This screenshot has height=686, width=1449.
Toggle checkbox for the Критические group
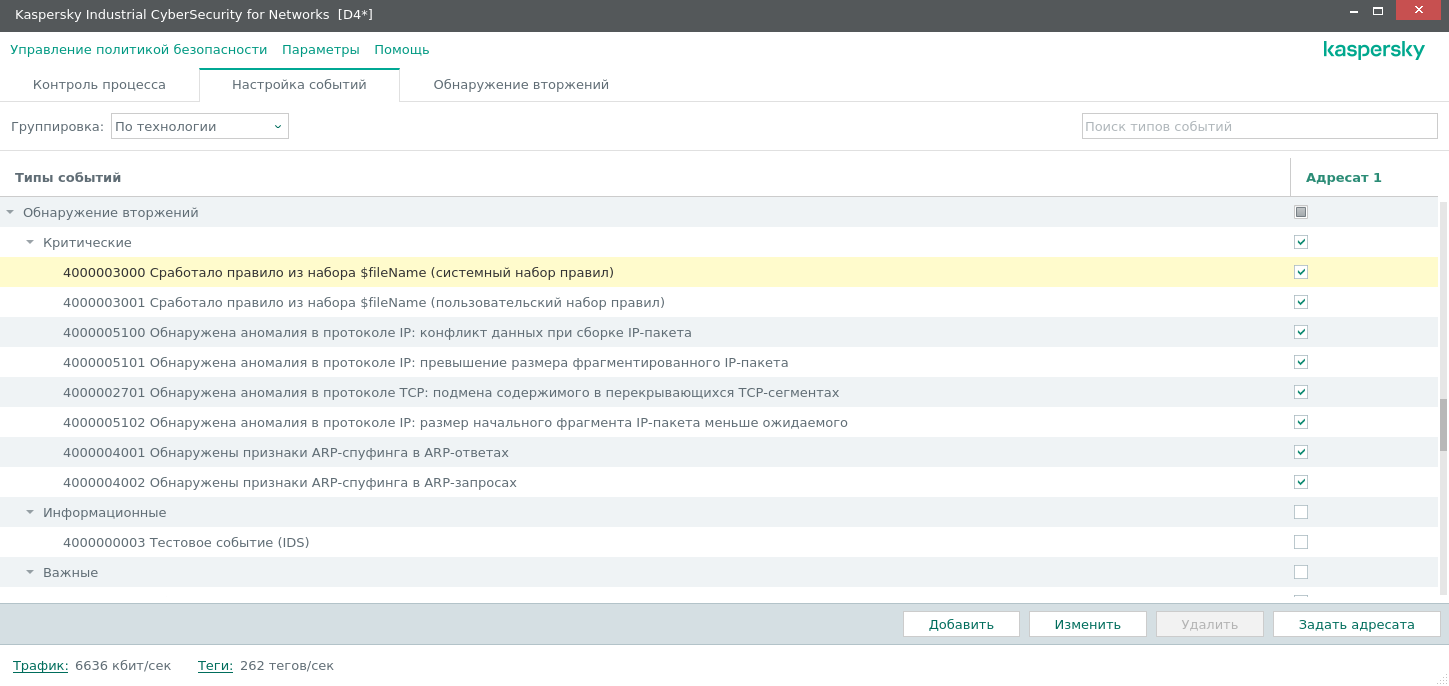tap(1300, 242)
